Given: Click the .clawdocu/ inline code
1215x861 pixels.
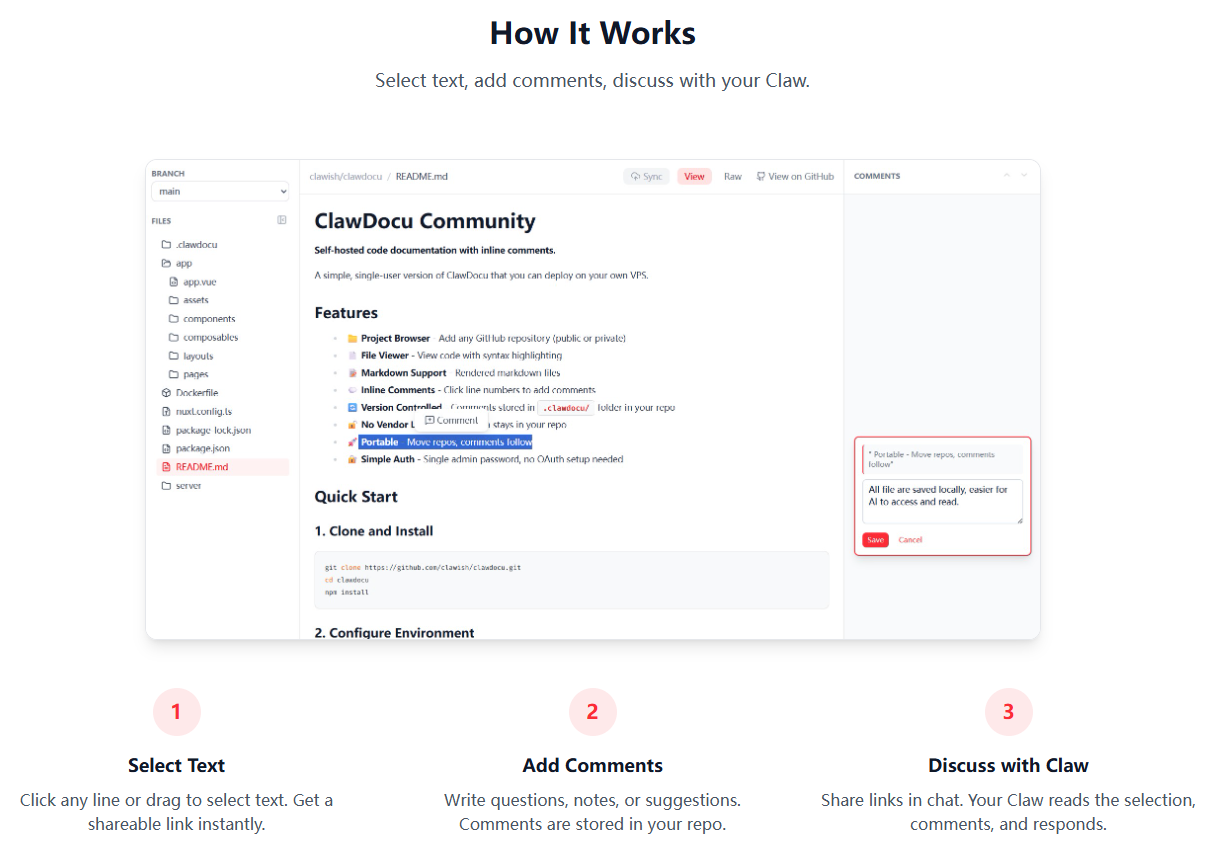Looking at the screenshot, I should [567, 408].
